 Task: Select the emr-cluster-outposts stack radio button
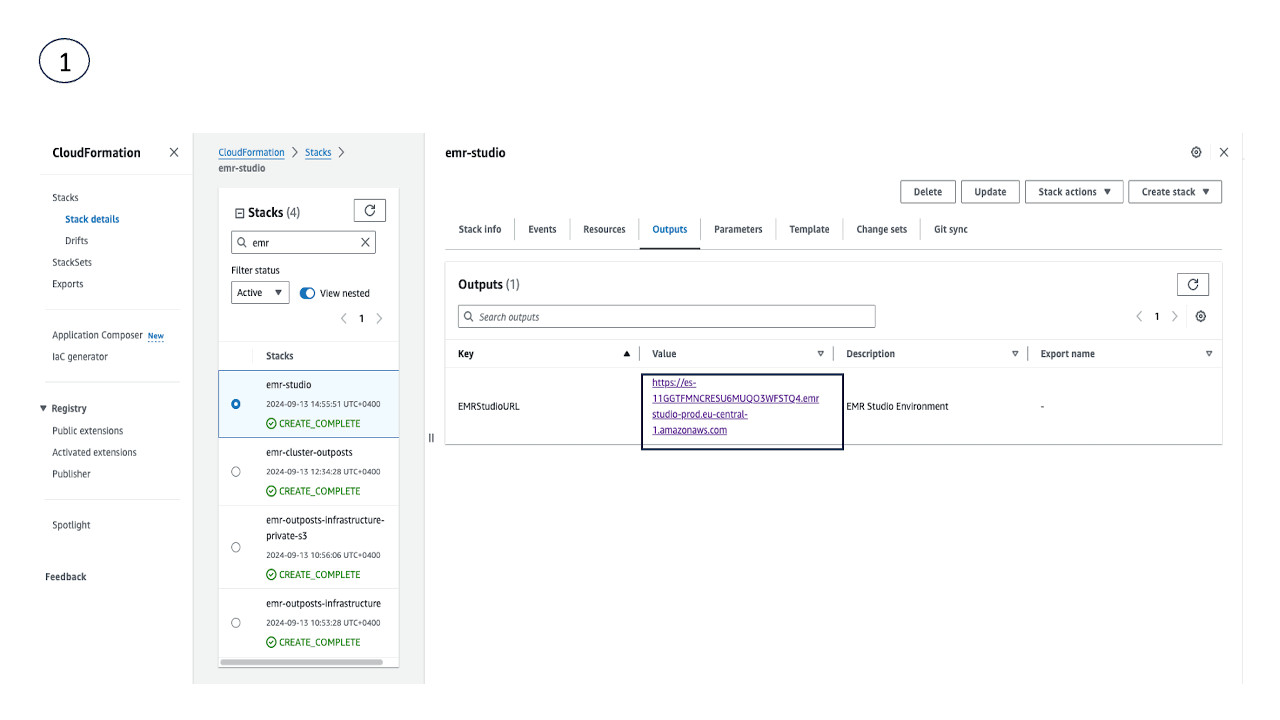coord(236,472)
